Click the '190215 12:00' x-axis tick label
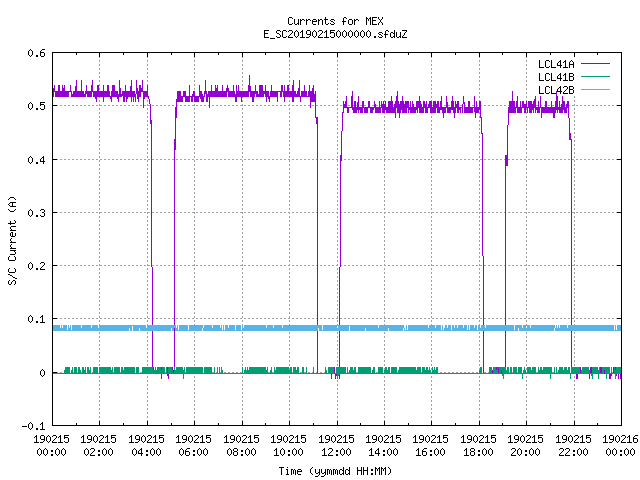This screenshot has width=640, height=480. [x=336, y=445]
